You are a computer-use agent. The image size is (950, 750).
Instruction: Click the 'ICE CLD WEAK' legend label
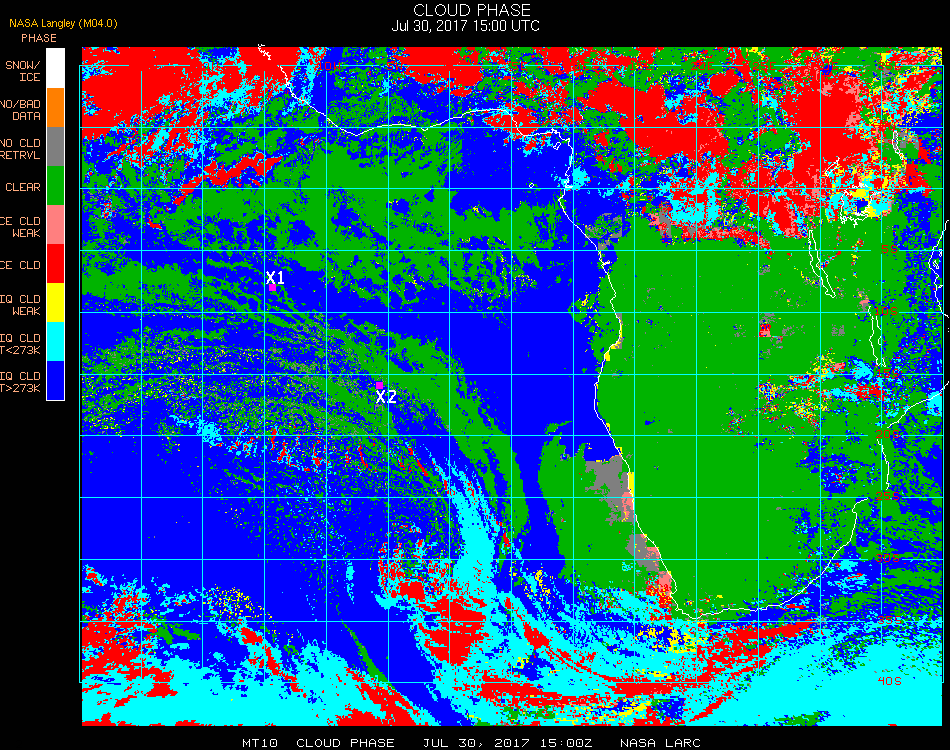tap(21, 227)
